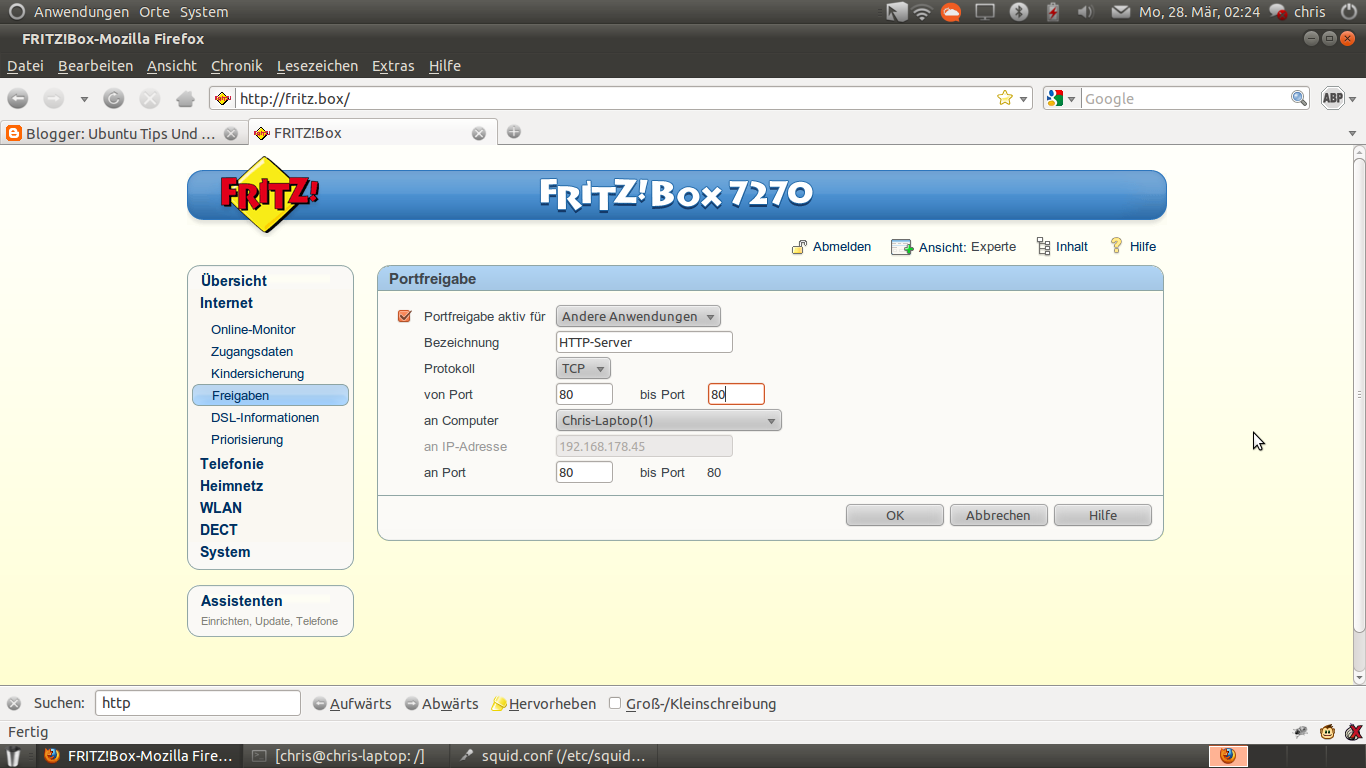Open DSL-Informationen in sidebar

tap(265, 418)
